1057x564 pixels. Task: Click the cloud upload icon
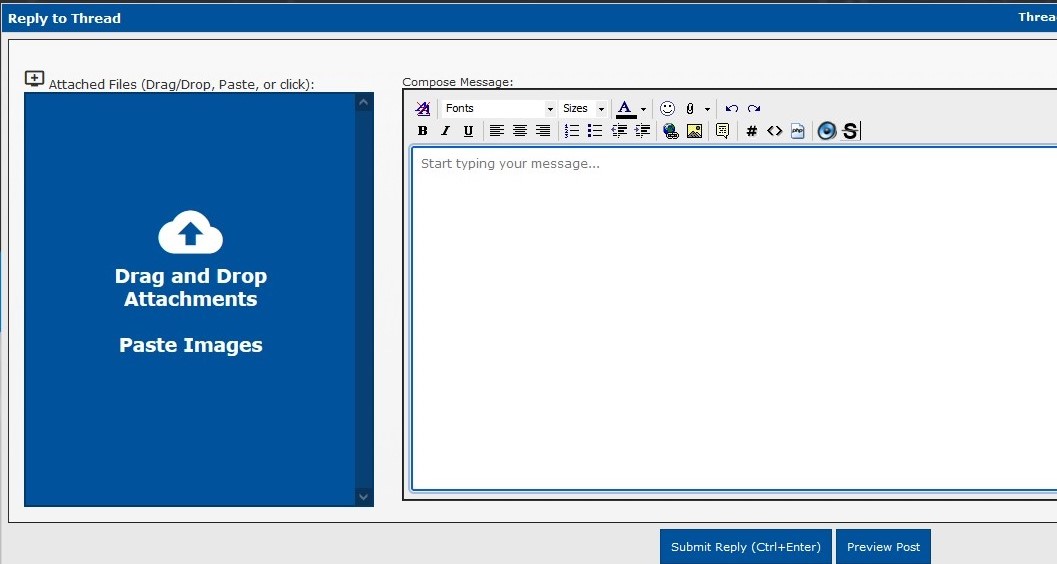[190, 232]
